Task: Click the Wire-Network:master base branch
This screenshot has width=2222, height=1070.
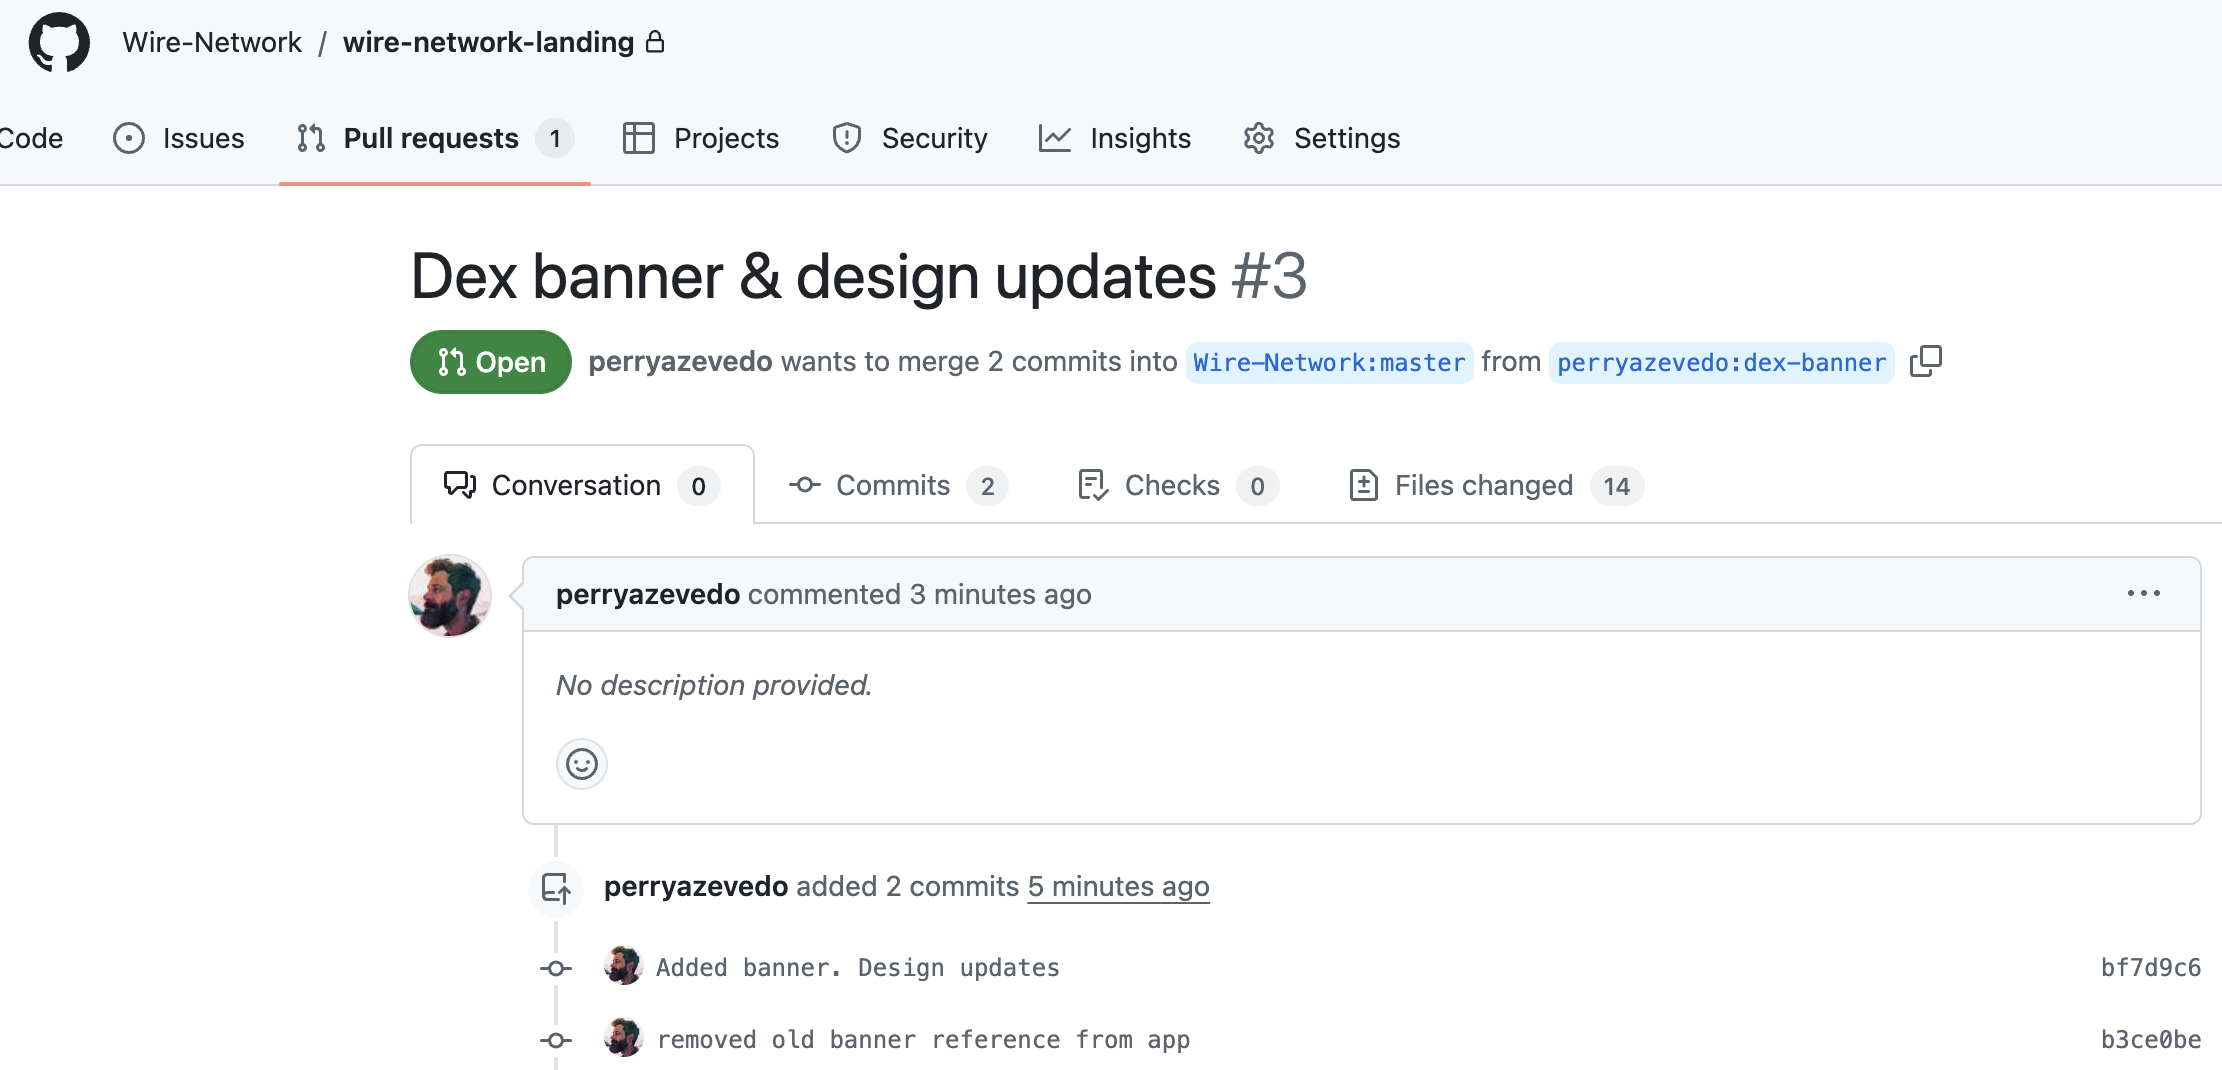Action: [1328, 362]
